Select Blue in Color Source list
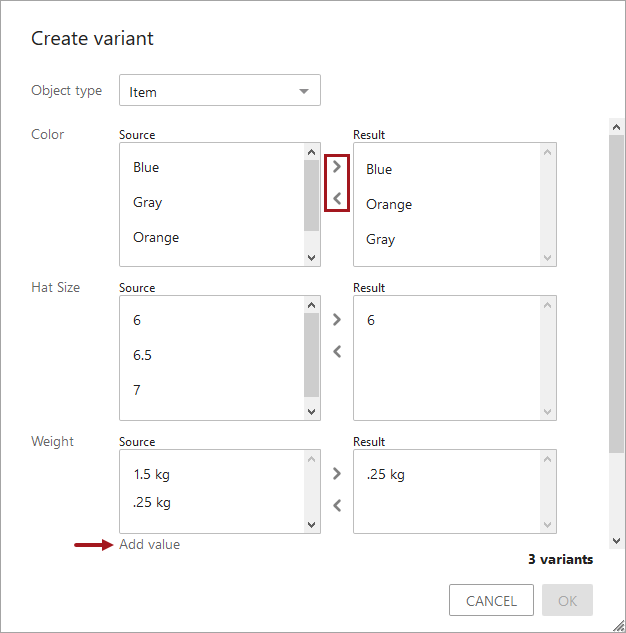The width and height of the screenshot is (626, 633). point(146,167)
